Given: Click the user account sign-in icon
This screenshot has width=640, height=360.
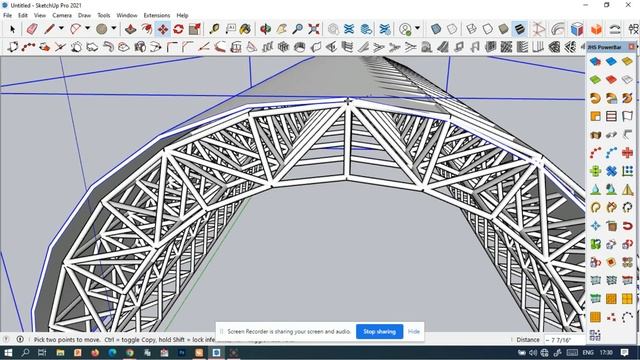Looking at the screenshot, I should click(405, 29).
